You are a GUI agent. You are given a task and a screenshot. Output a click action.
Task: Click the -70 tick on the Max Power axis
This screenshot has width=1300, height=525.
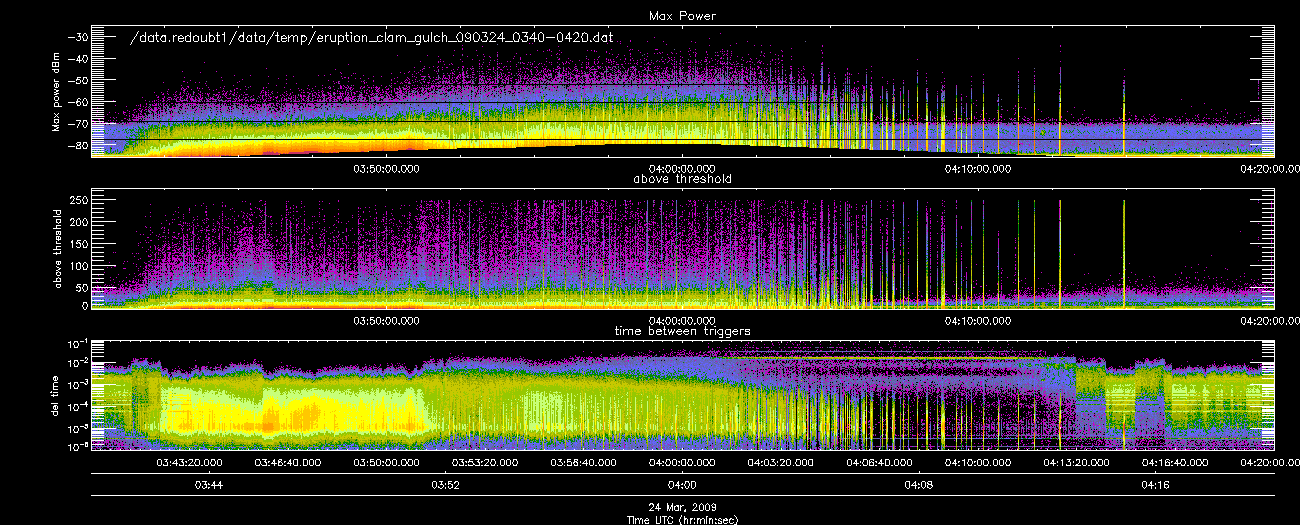coord(79,124)
